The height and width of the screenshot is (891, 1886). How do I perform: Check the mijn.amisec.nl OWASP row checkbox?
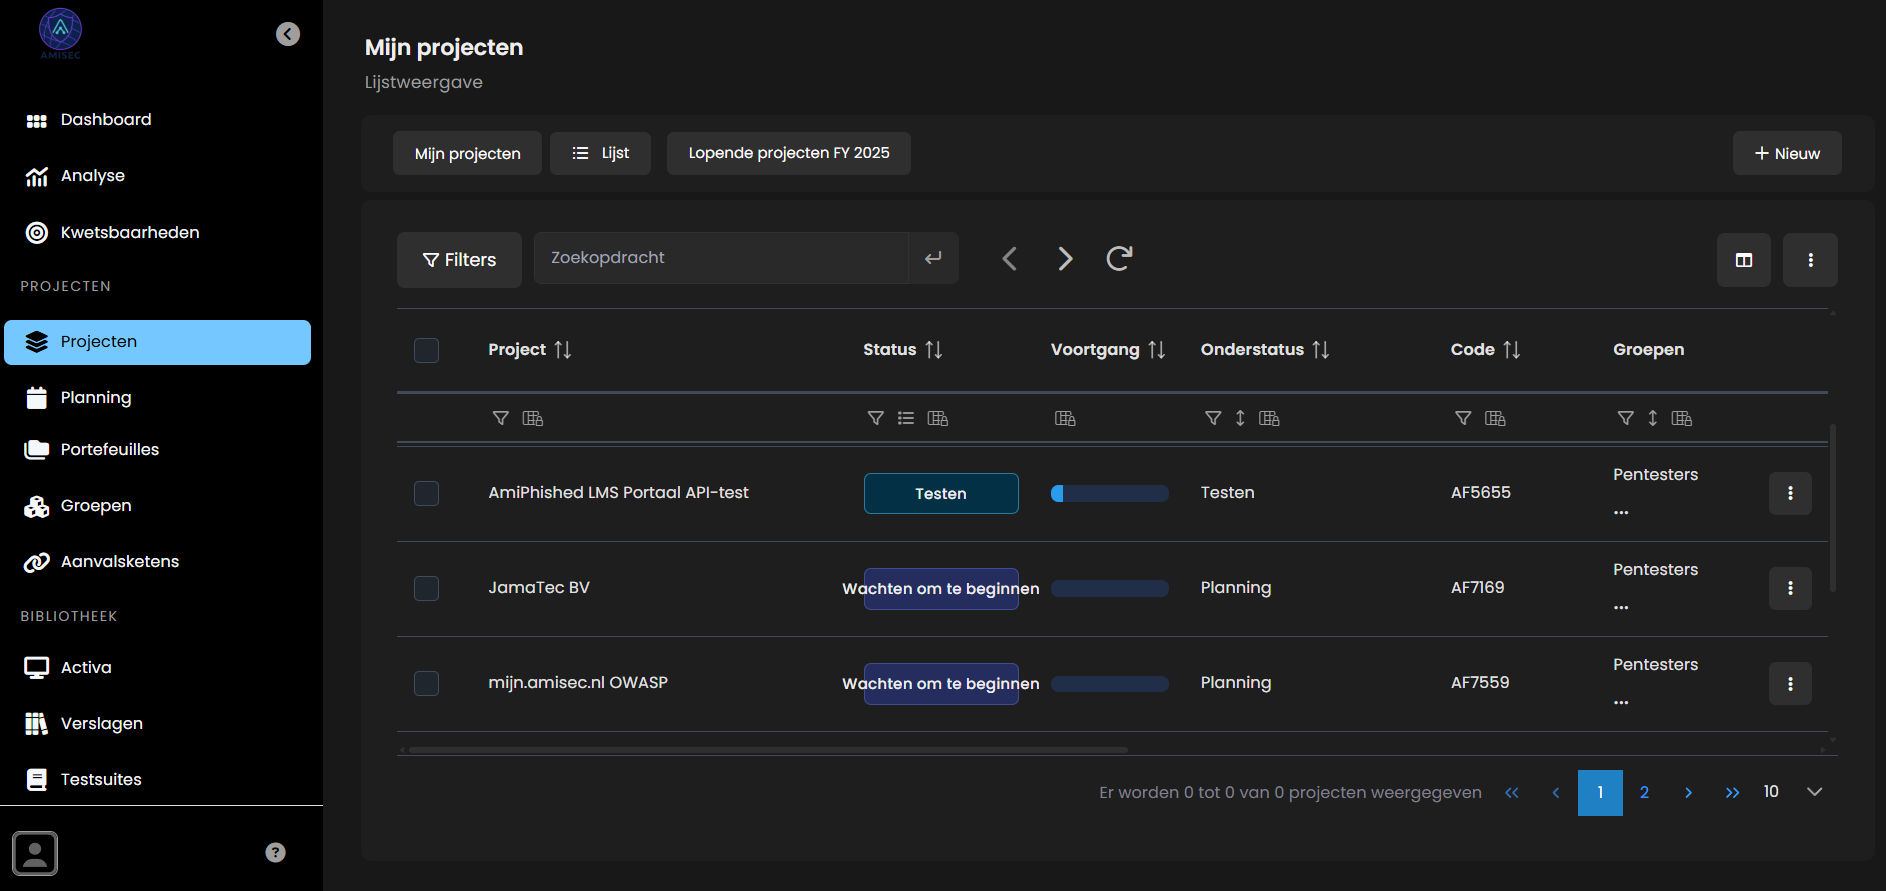(x=427, y=683)
